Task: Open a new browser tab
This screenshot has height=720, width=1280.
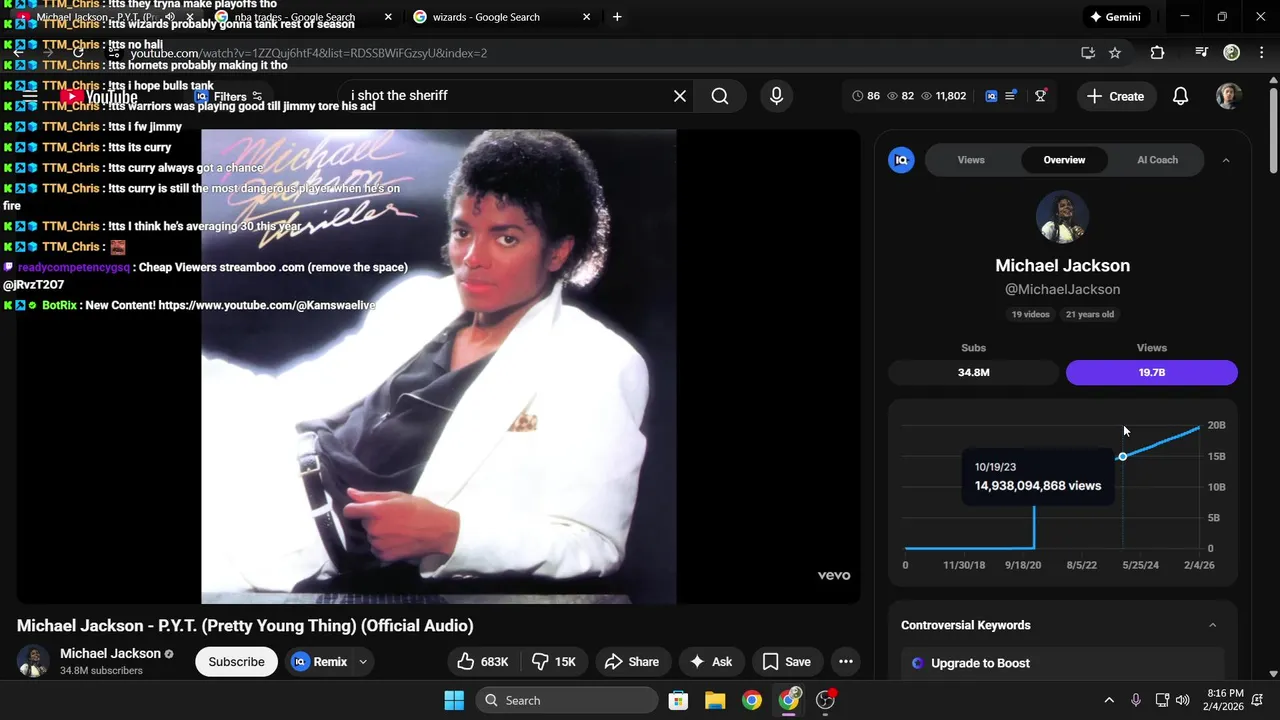Action: [x=617, y=17]
